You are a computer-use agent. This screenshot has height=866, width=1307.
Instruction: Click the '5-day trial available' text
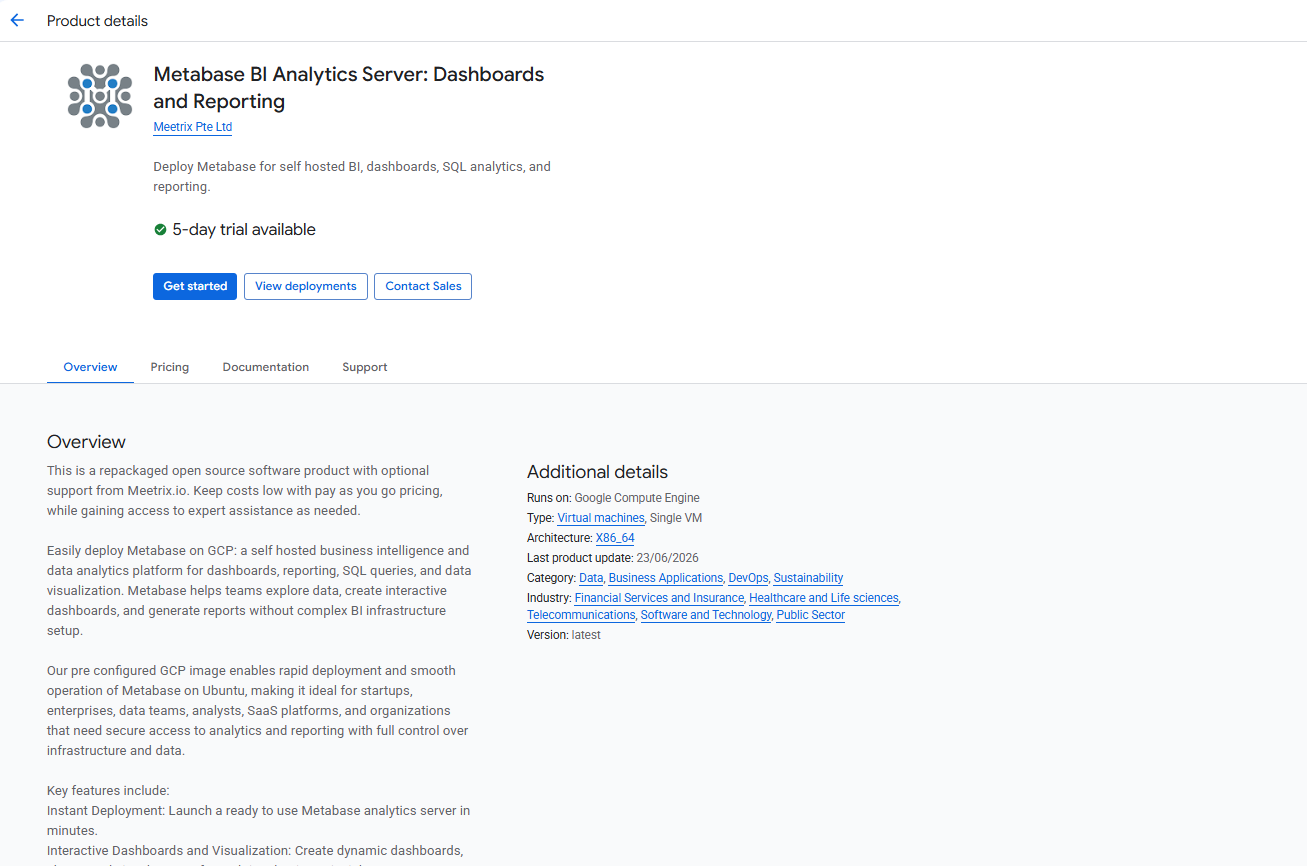coord(244,230)
